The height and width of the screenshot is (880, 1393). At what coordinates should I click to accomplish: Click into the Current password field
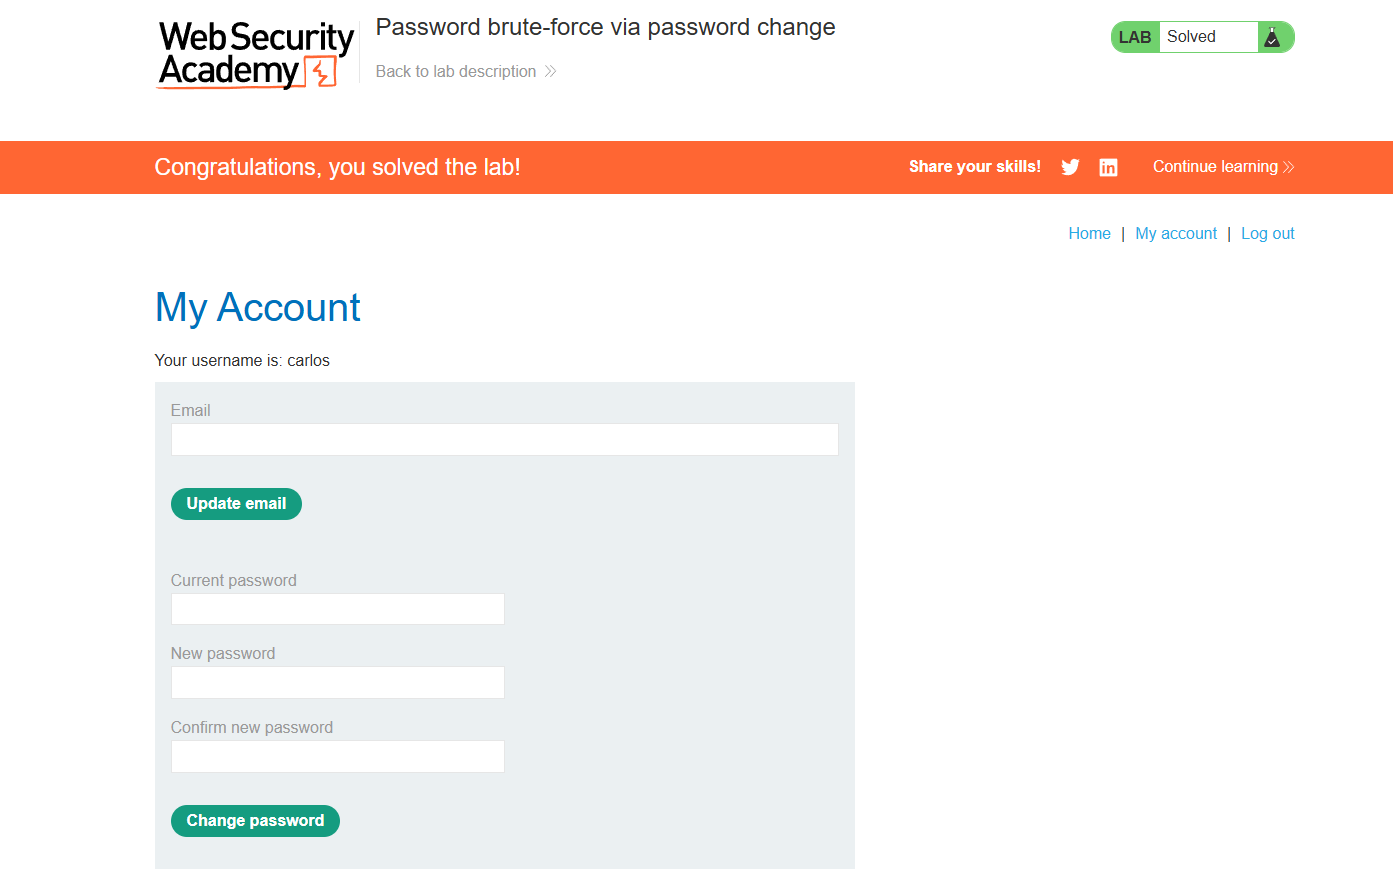(337, 609)
